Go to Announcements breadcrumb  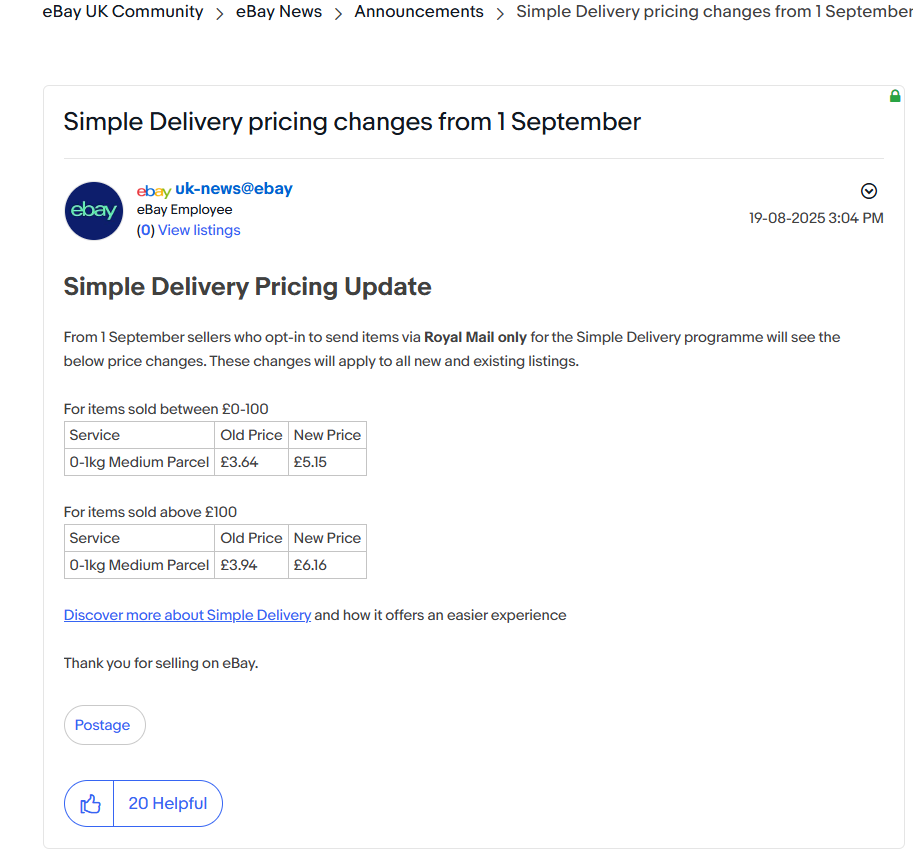(419, 12)
